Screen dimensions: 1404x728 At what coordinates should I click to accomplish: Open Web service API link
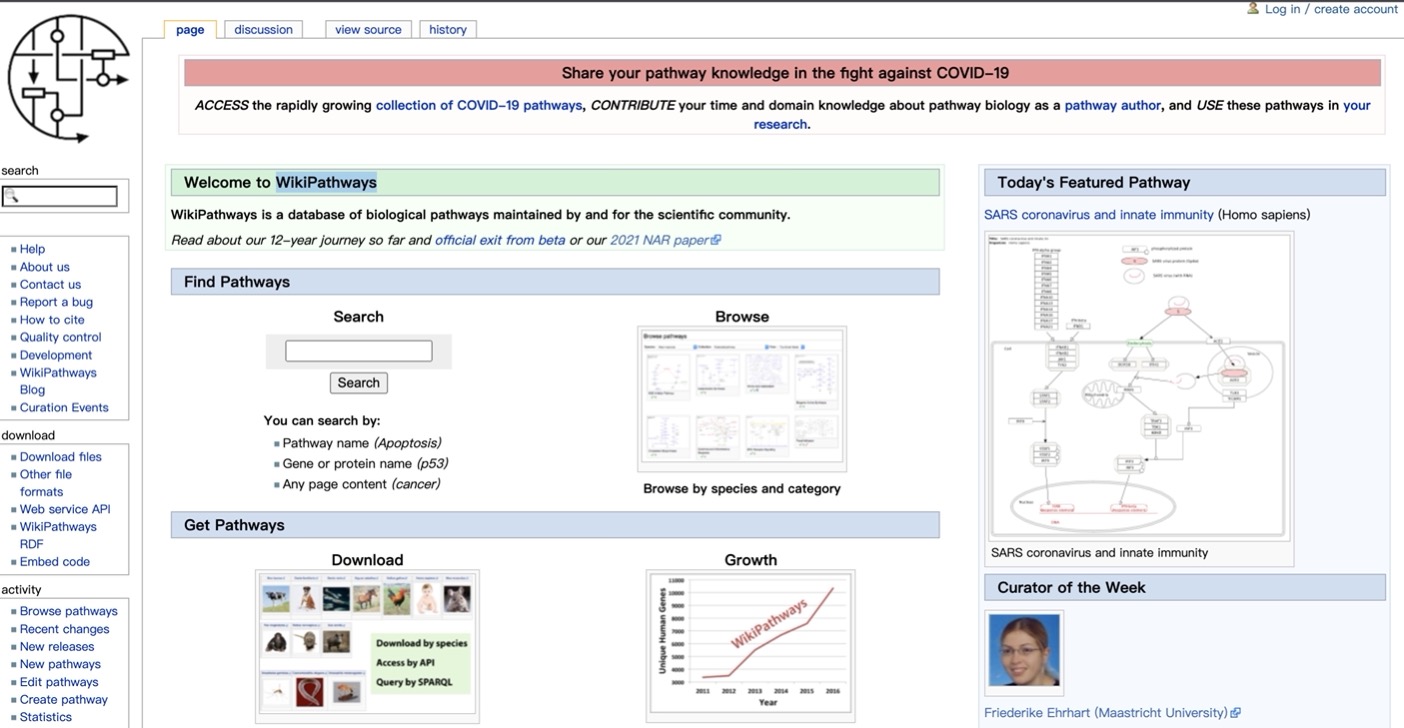[65, 509]
